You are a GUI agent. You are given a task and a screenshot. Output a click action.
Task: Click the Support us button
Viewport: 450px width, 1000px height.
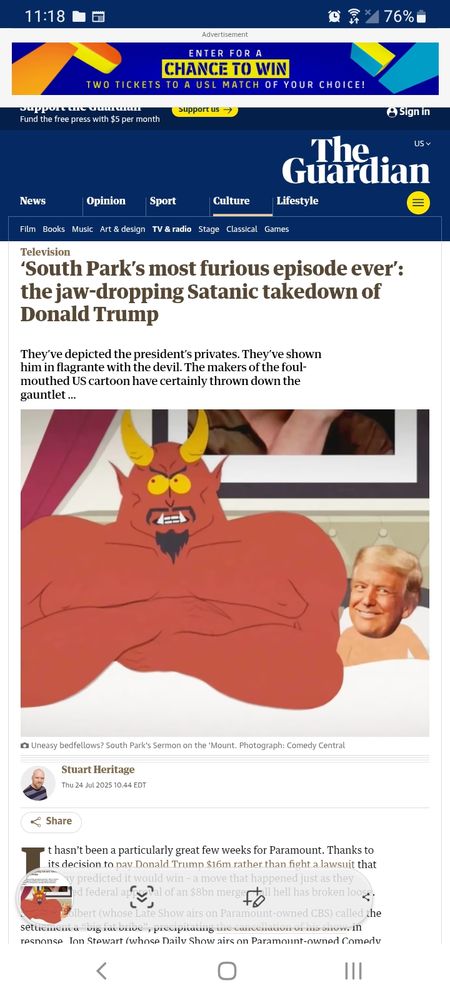pyautogui.click(x=205, y=110)
